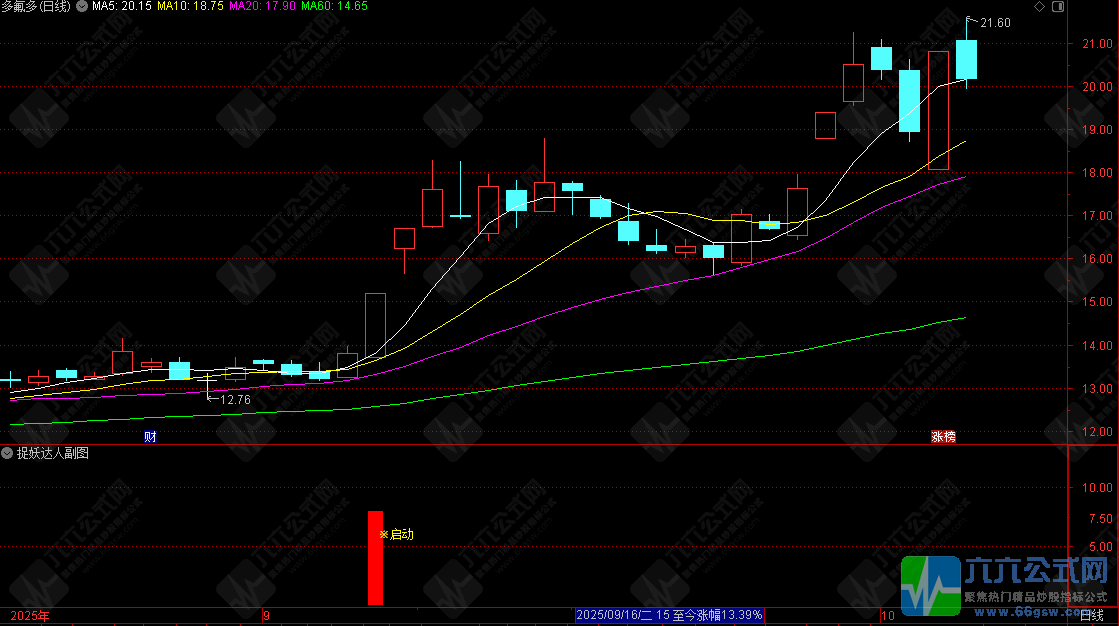
Task: Click the 2025年 label on time axis
Action: click(30, 615)
